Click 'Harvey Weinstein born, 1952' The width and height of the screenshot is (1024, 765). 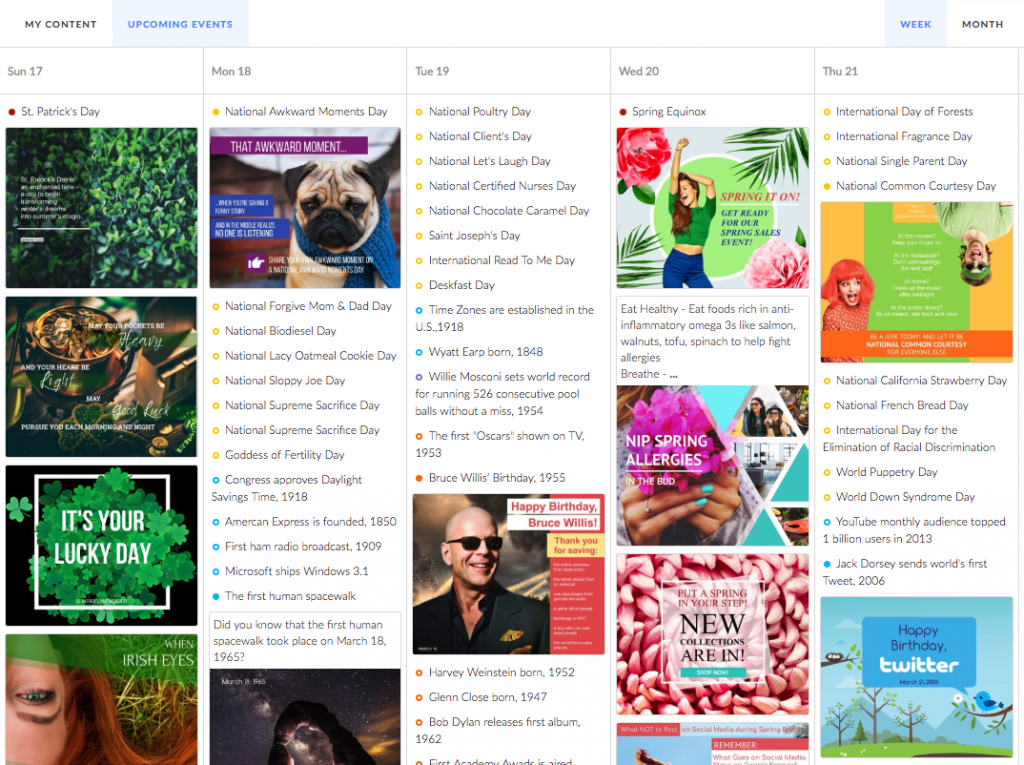[x=502, y=672]
